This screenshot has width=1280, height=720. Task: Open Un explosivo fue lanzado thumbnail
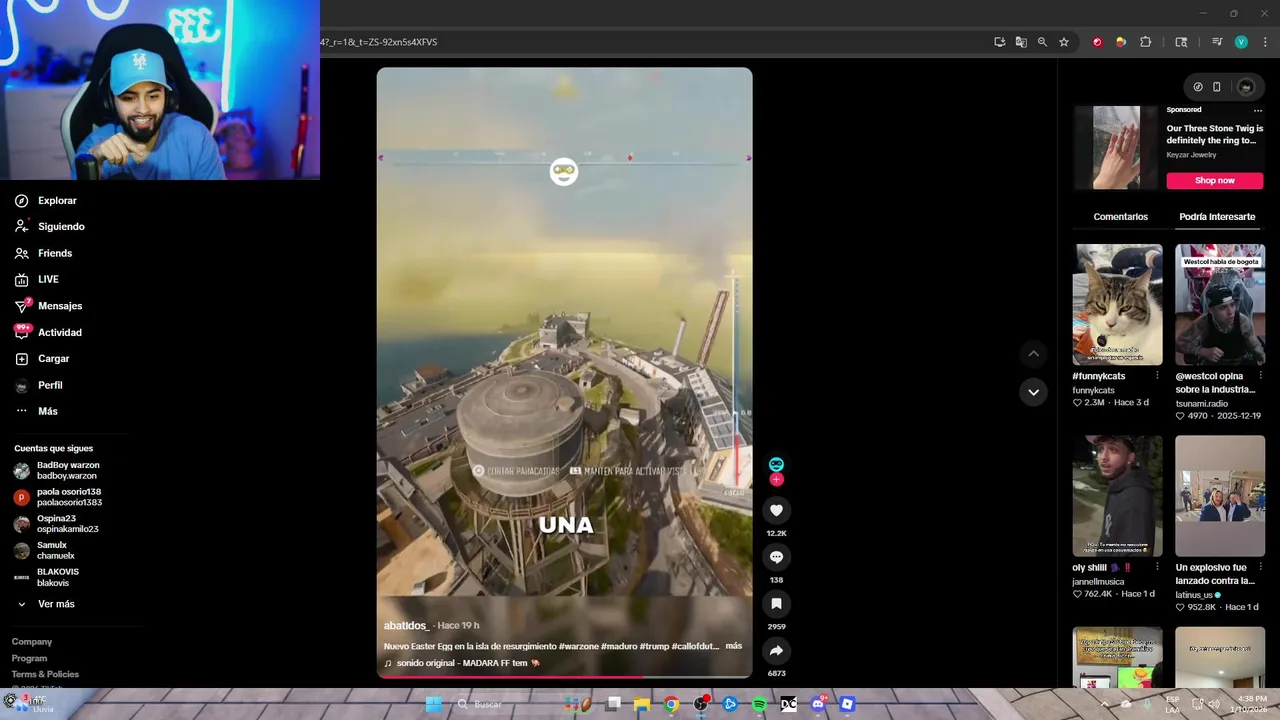1220,496
